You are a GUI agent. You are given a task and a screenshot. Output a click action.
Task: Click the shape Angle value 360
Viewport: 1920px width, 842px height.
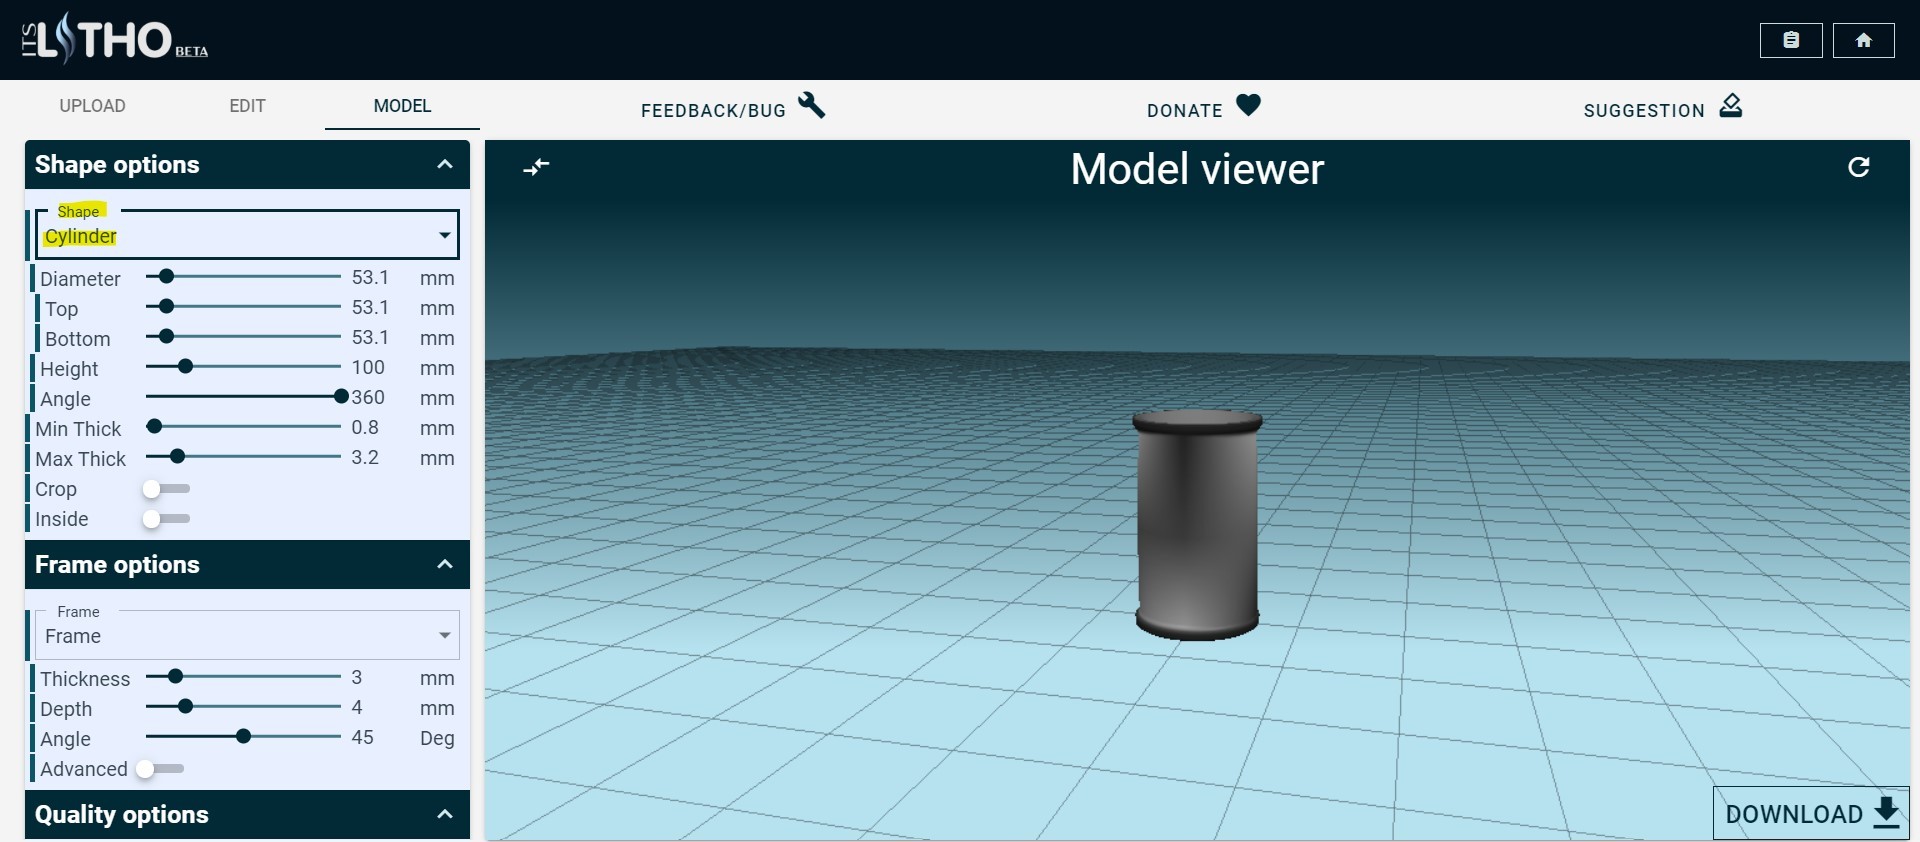point(368,397)
